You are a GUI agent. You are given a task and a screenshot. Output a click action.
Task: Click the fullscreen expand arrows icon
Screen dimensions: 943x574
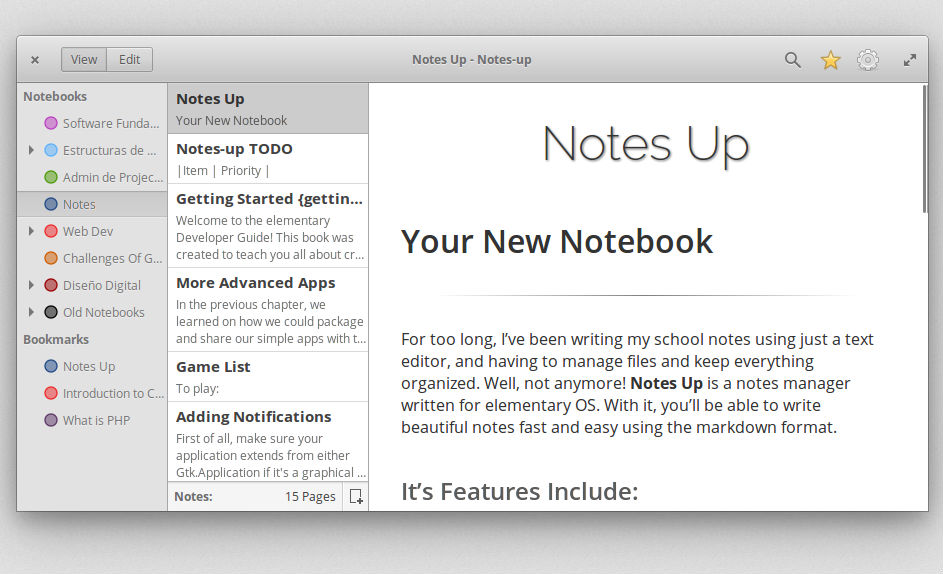(x=910, y=60)
